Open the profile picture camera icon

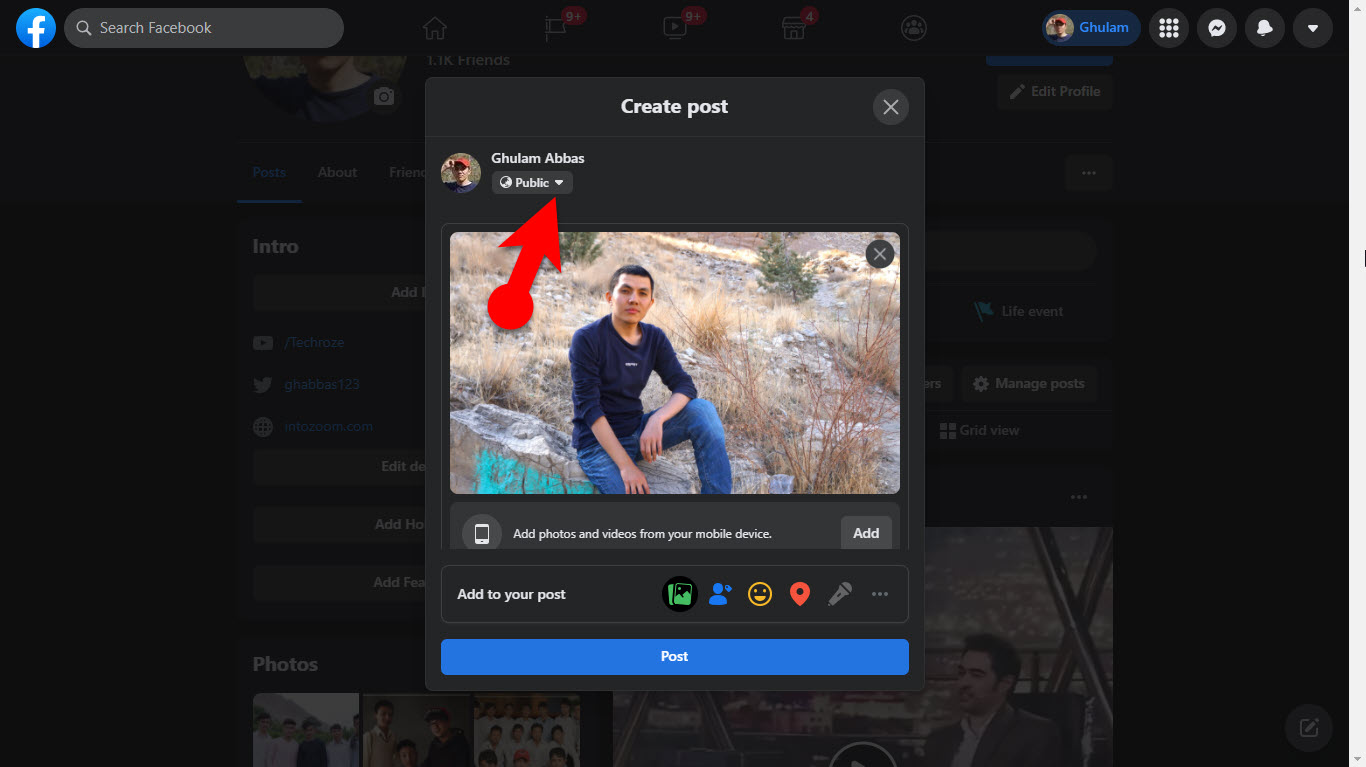coord(384,96)
